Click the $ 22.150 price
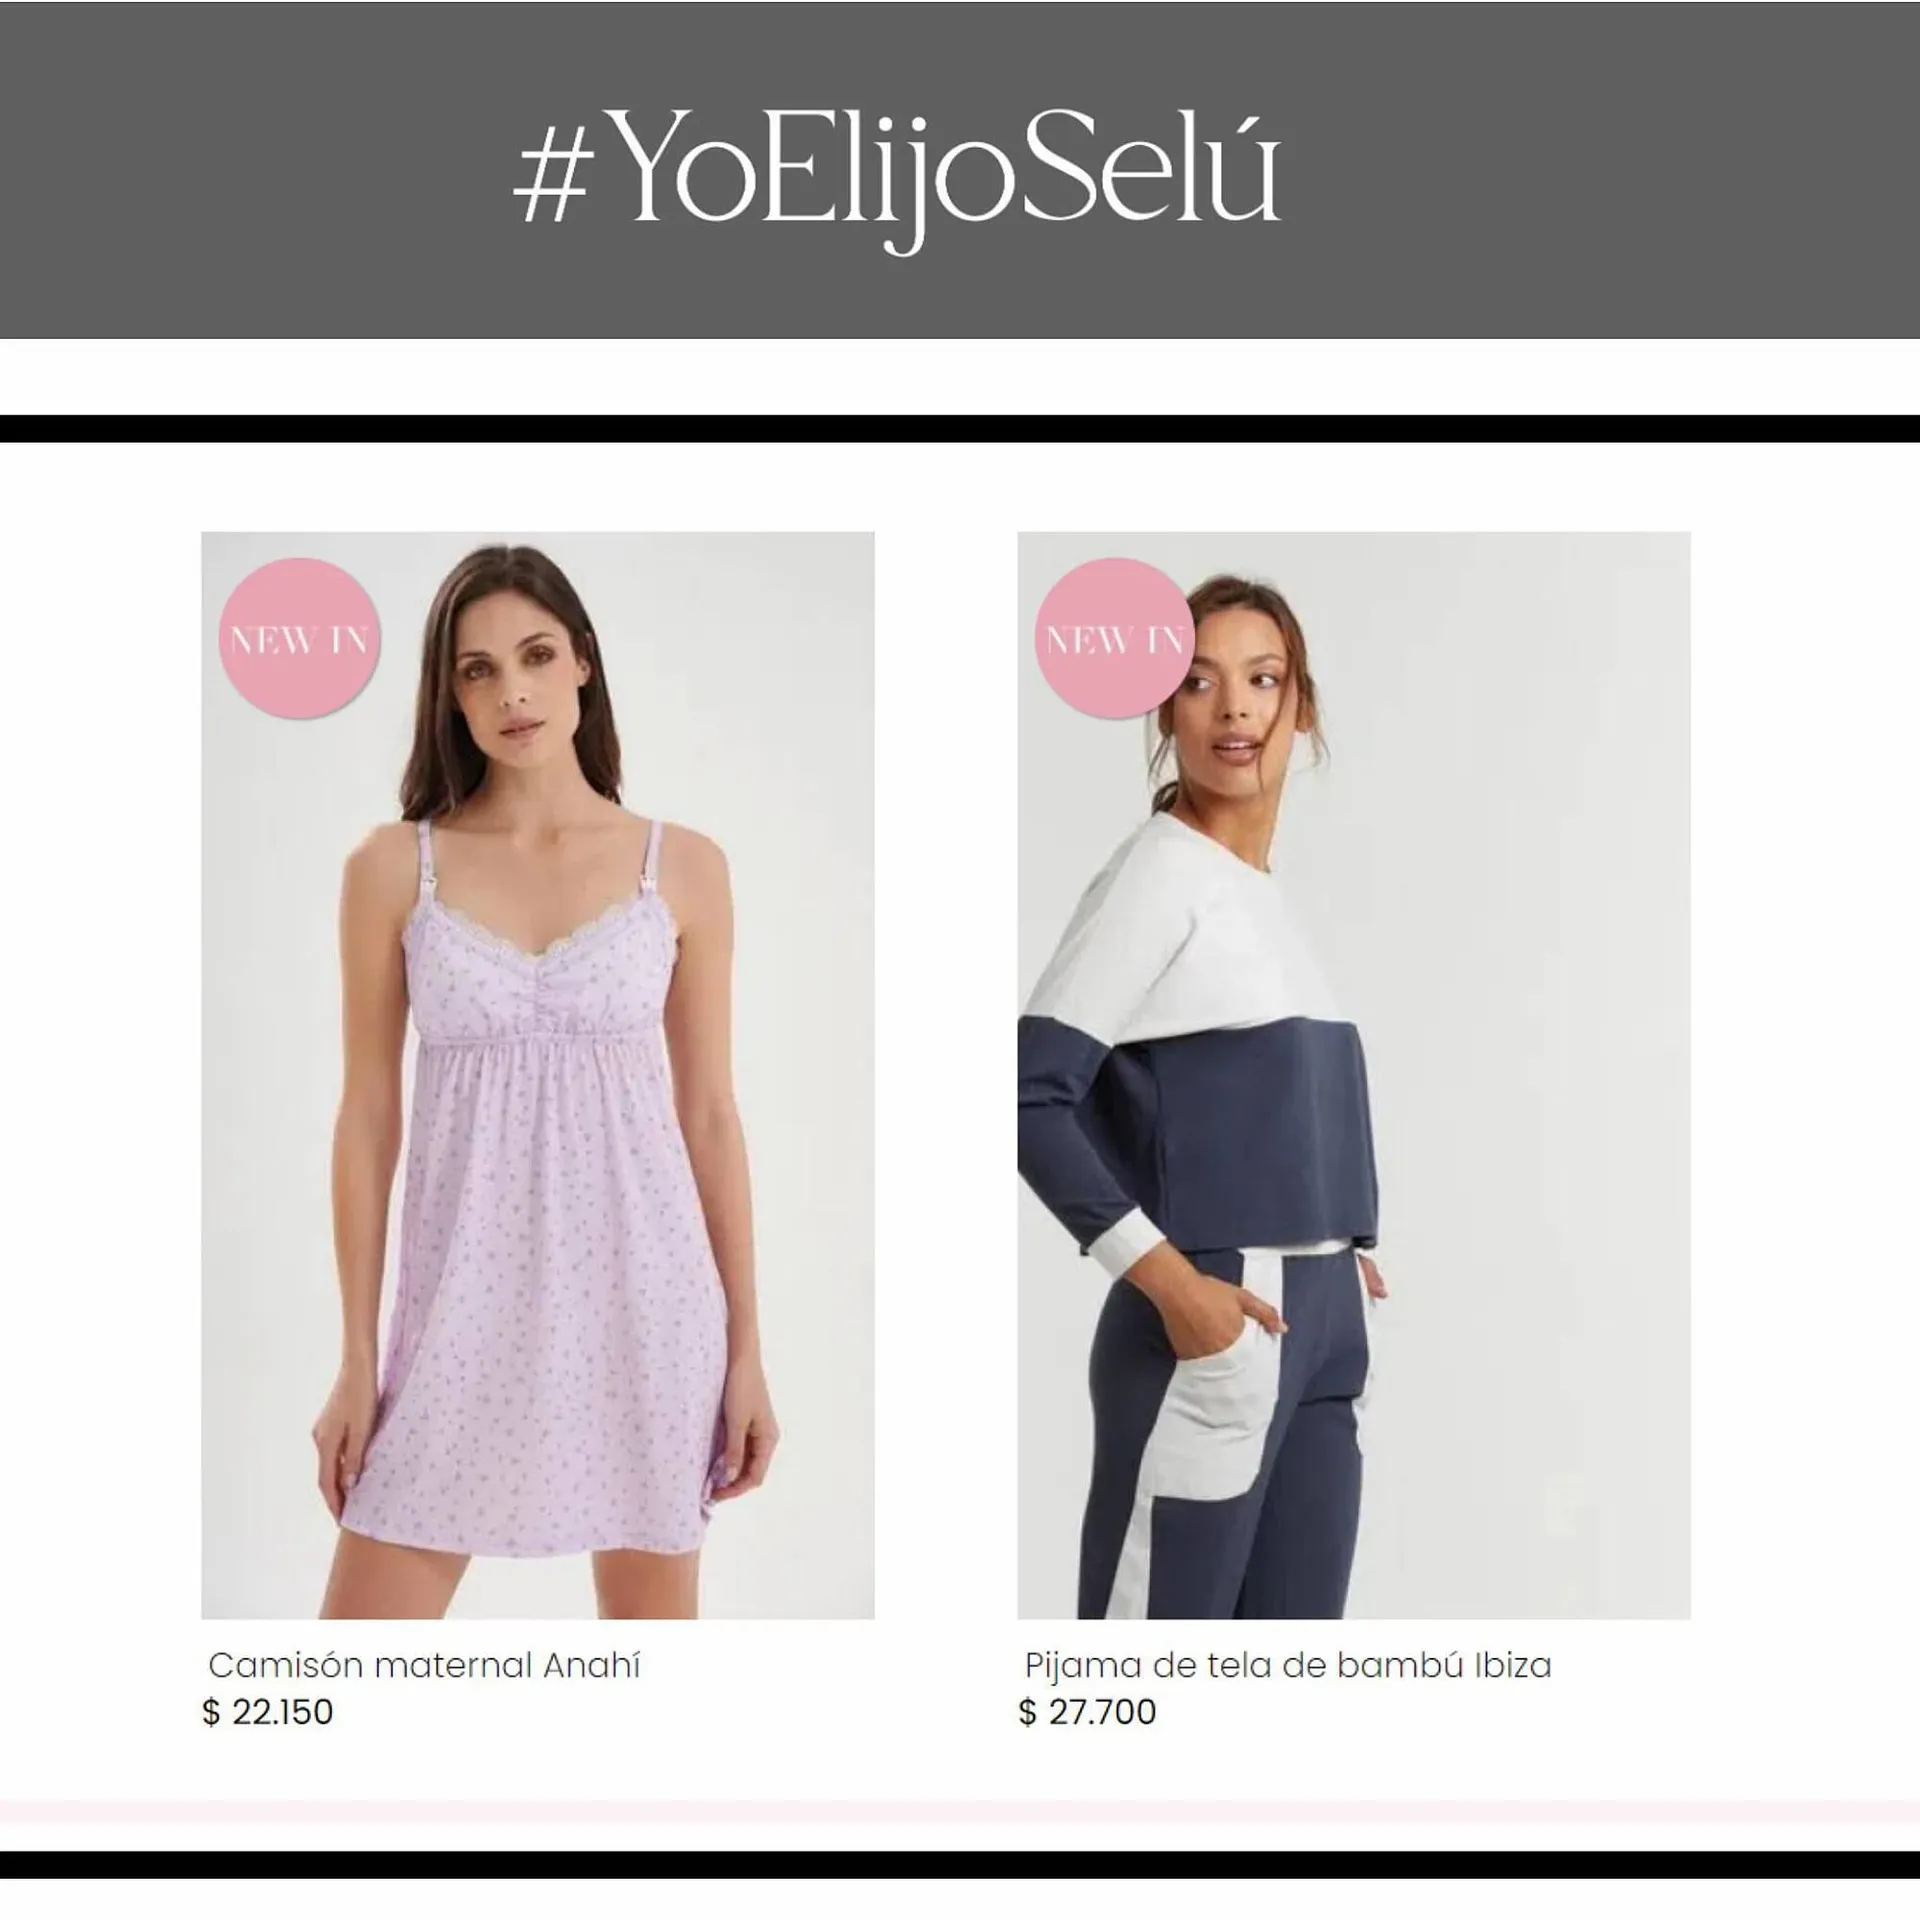1920x1920 pixels. coord(267,1712)
